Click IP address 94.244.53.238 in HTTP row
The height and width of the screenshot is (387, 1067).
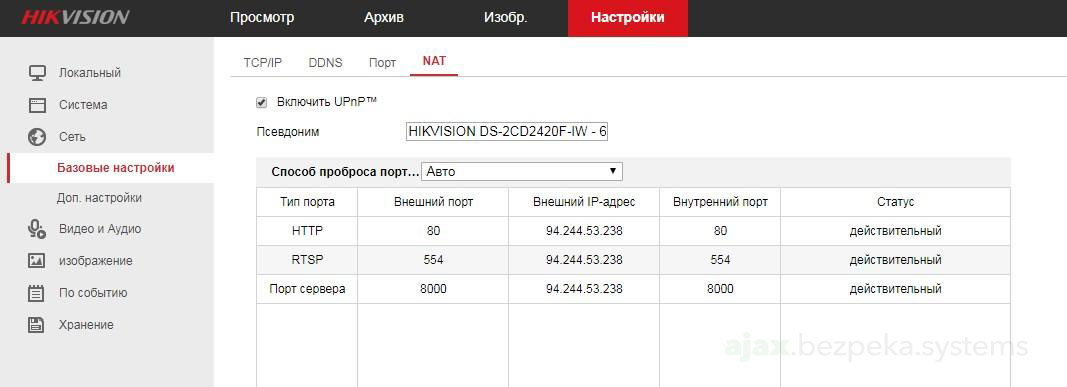pos(584,231)
